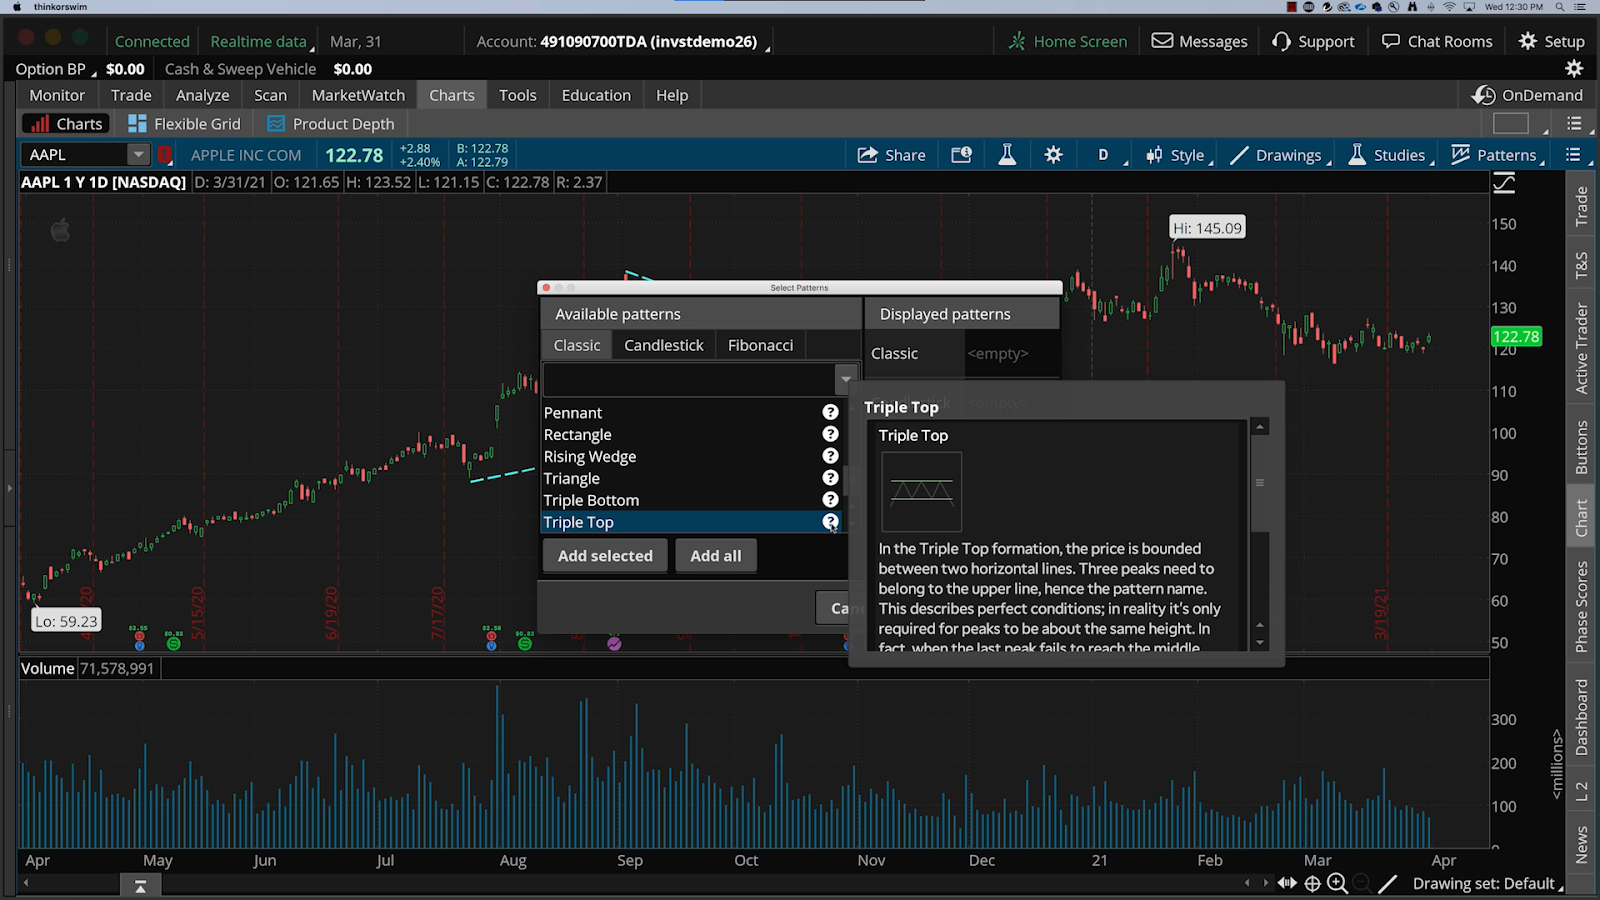This screenshot has width=1600, height=900.
Task: Open the Style dropdown
Action: [x=1178, y=154]
